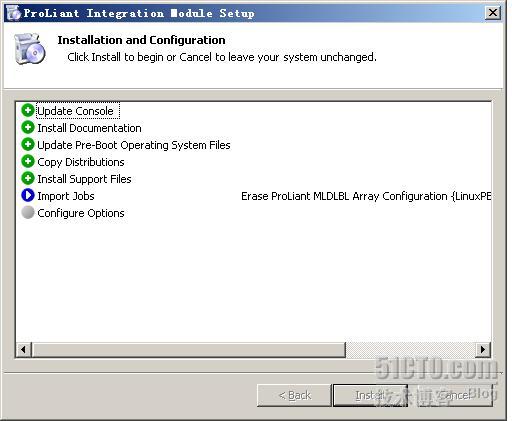Click the setup installer disc icon in header
Viewport: 512px width, 421px height.
(30, 49)
